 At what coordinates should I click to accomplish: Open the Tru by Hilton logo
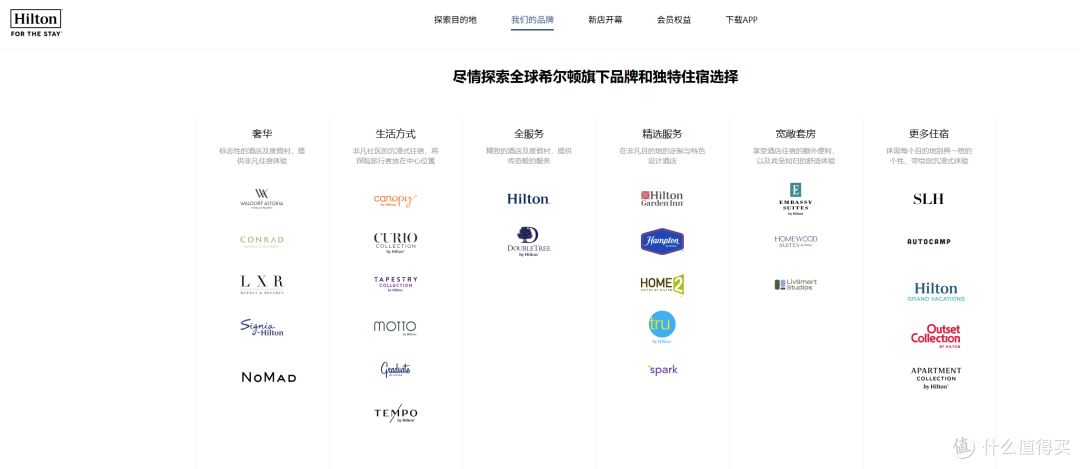pos(662,327)
